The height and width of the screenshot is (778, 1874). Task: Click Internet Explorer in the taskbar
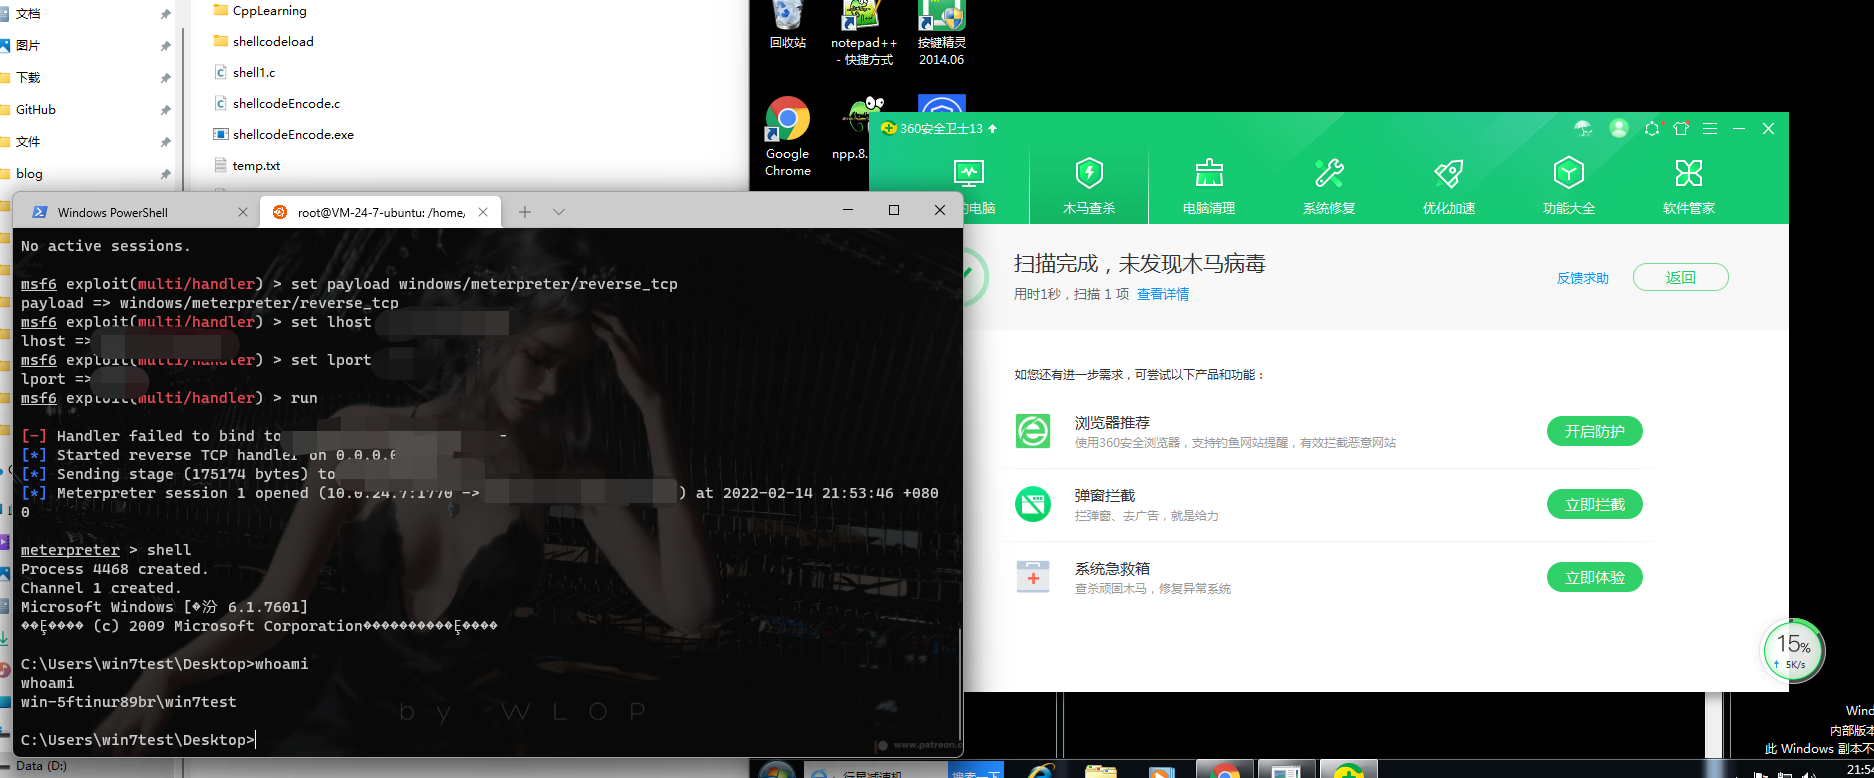(1041, 771)
